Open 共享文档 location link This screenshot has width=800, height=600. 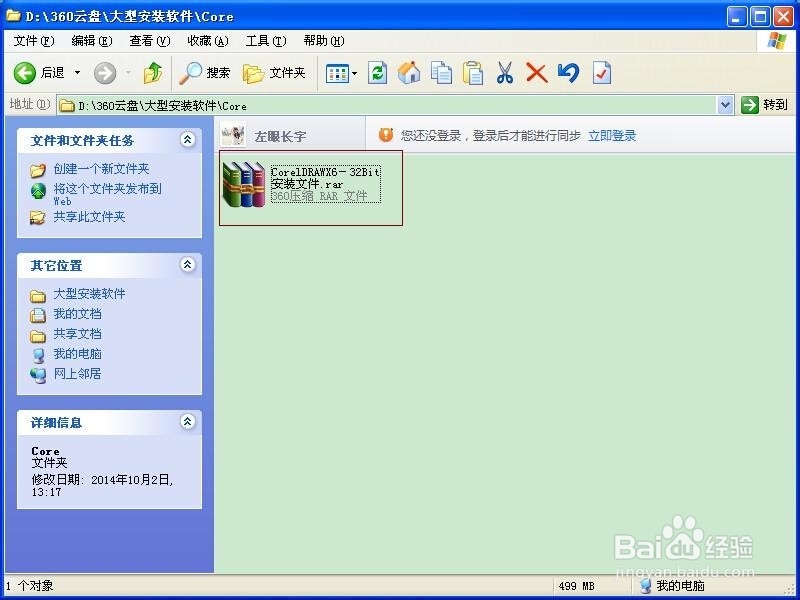coord(78,334)
